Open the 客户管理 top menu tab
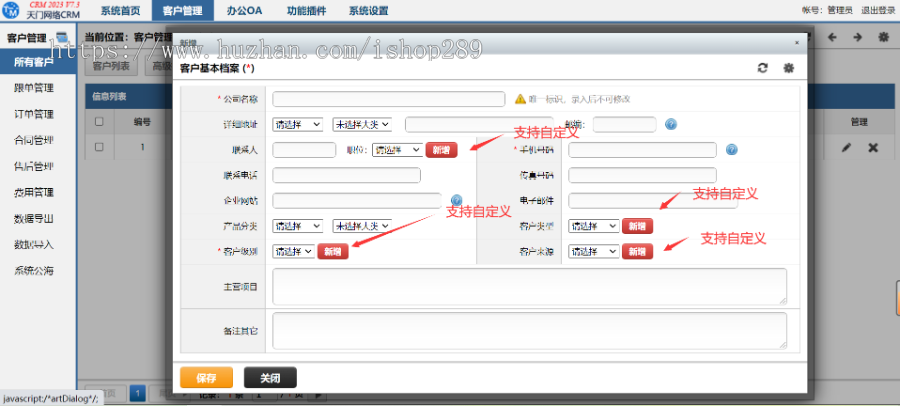 (x=183, y=10)
